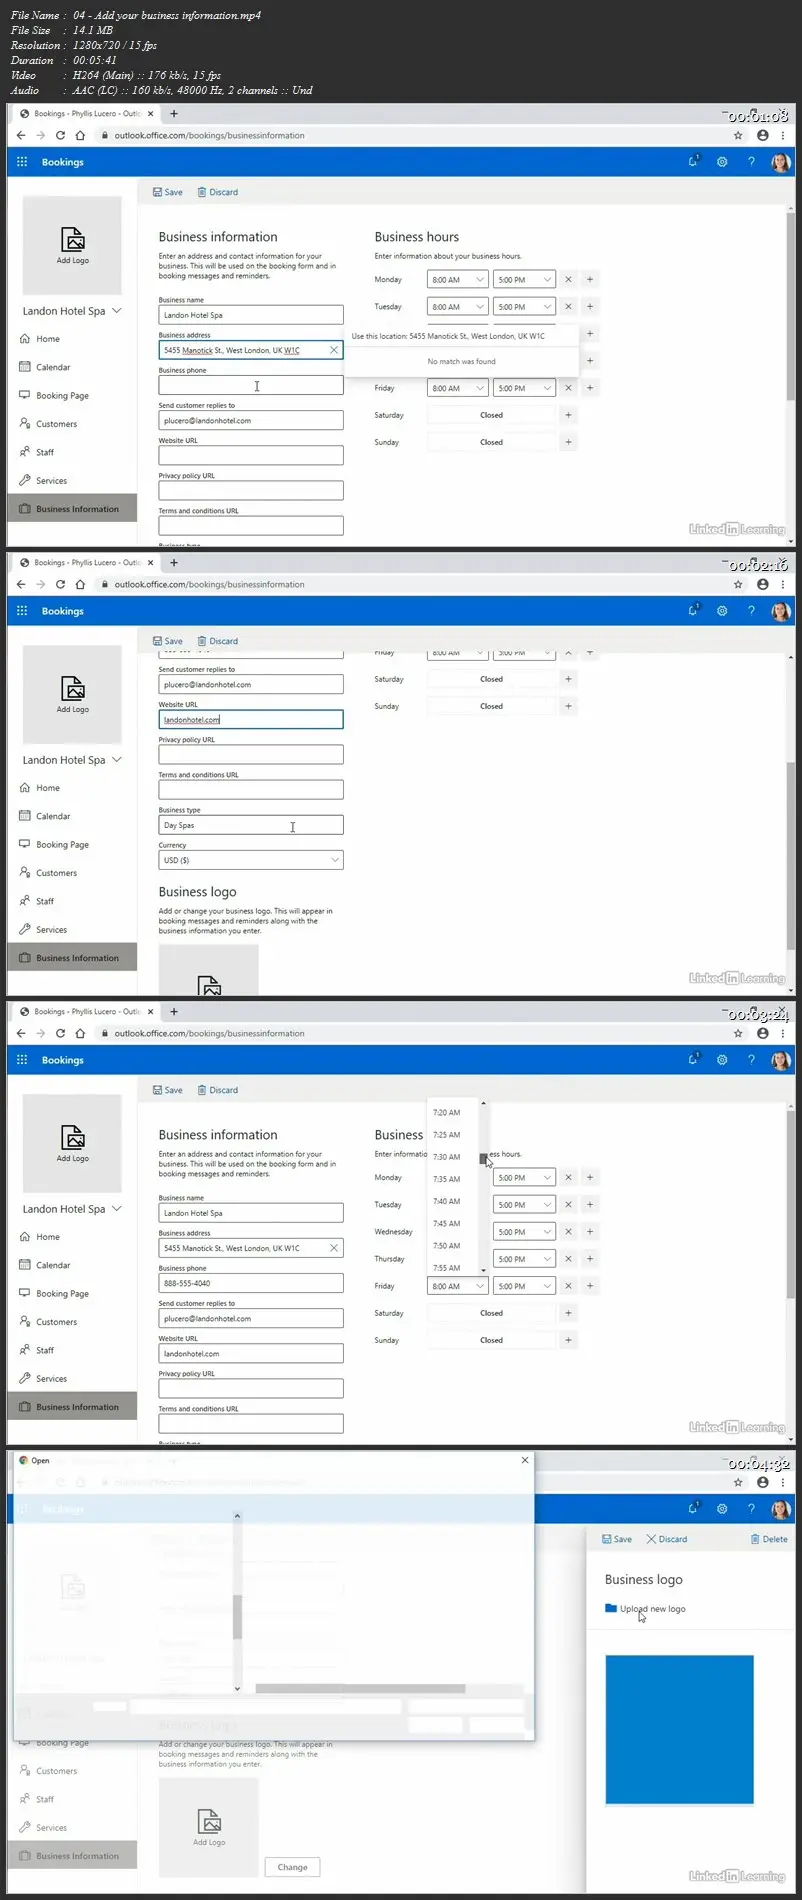Select suggested location 5455 Manotick St
Viewport: 802px width, 1900px height.
pos(461,336)
